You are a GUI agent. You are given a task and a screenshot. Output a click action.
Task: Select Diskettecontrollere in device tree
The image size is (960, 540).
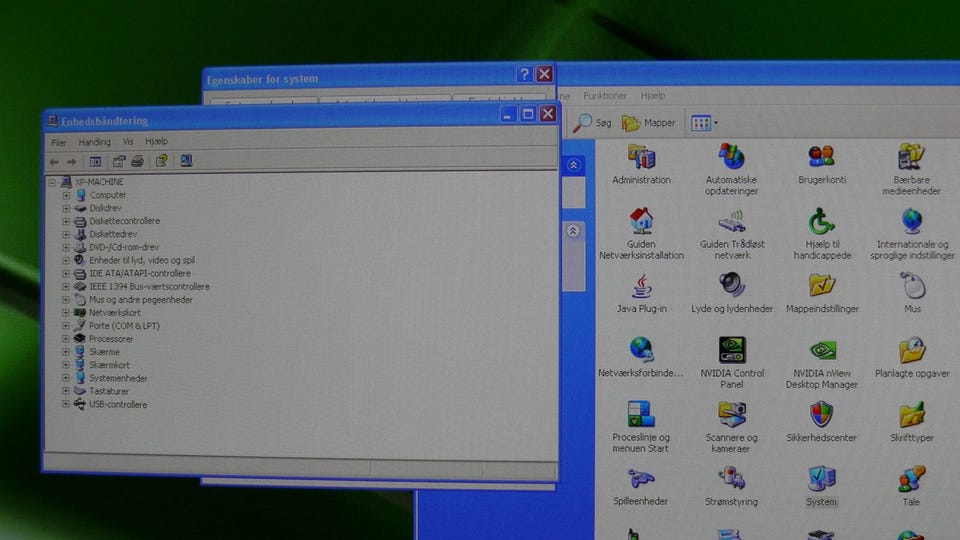pyautogui.click(x=124, y=221)
